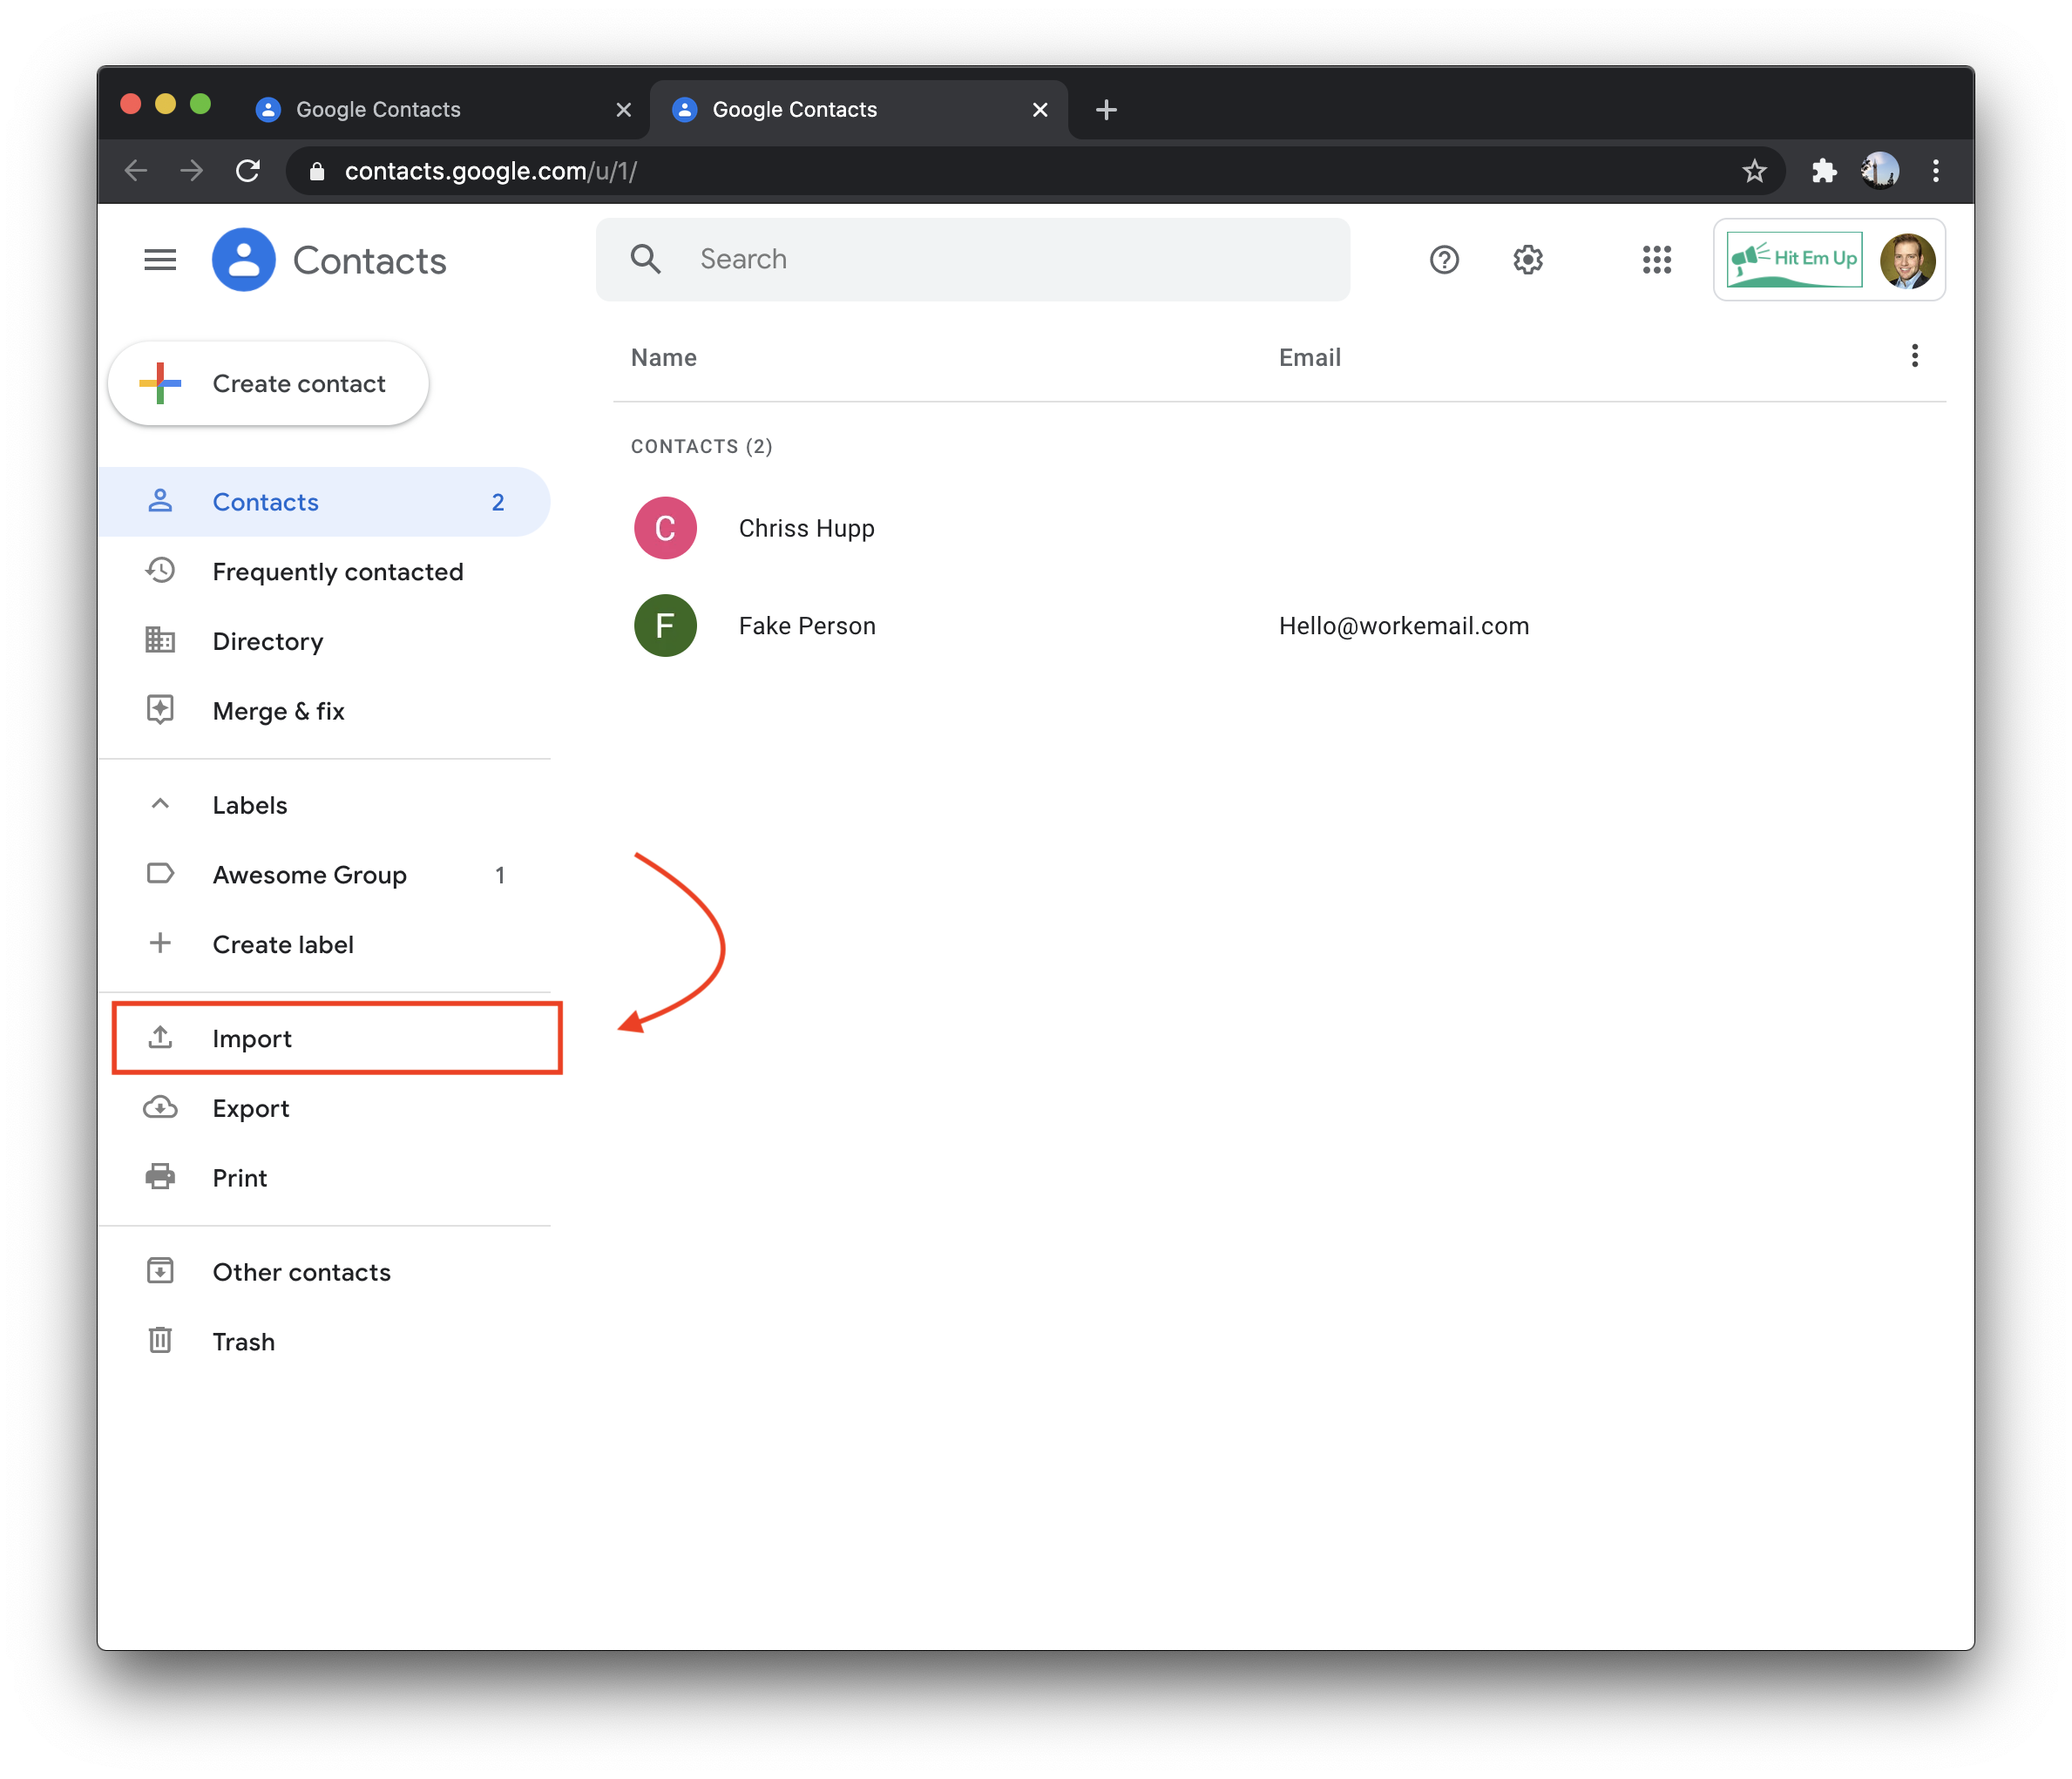The image size is (2072, 1779).
Task: Open Help via the question mark icon
Action: tap(1443, 260)
